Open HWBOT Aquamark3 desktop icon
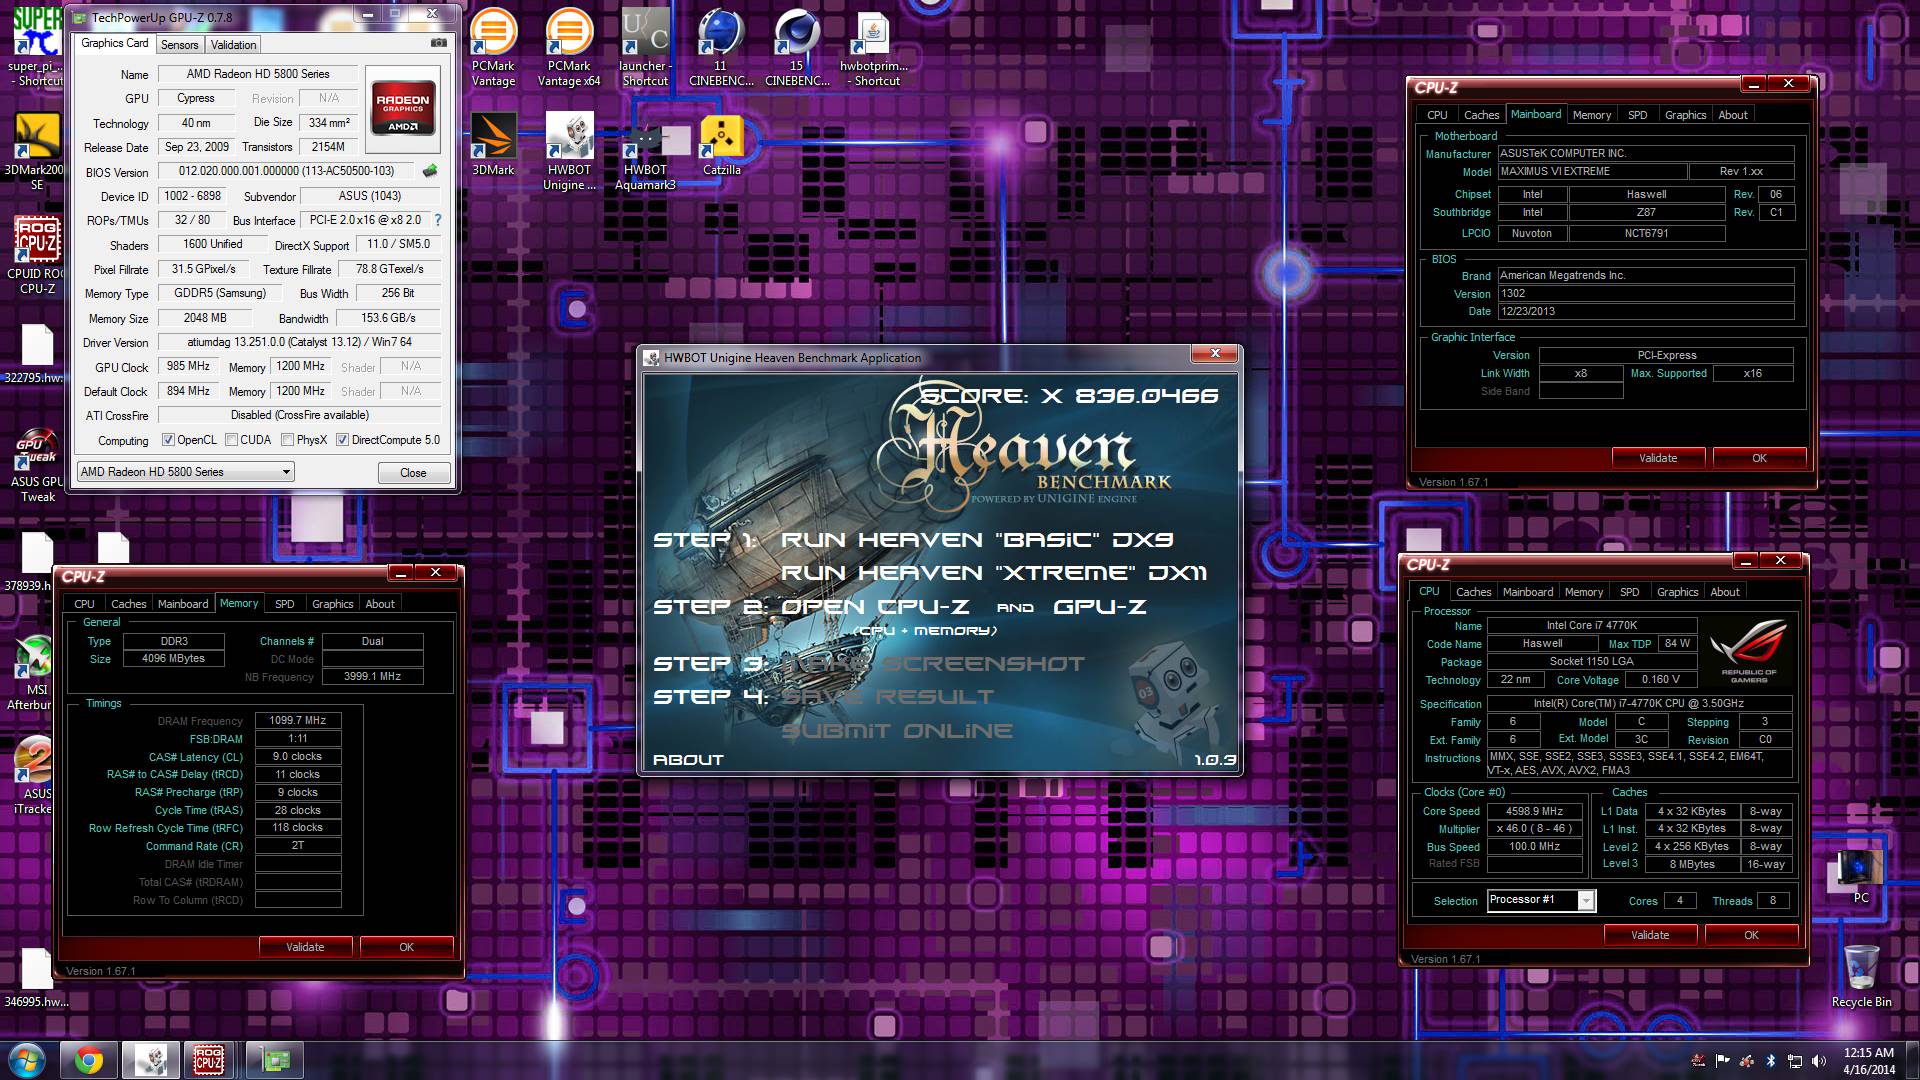 (x=645, y=151)
